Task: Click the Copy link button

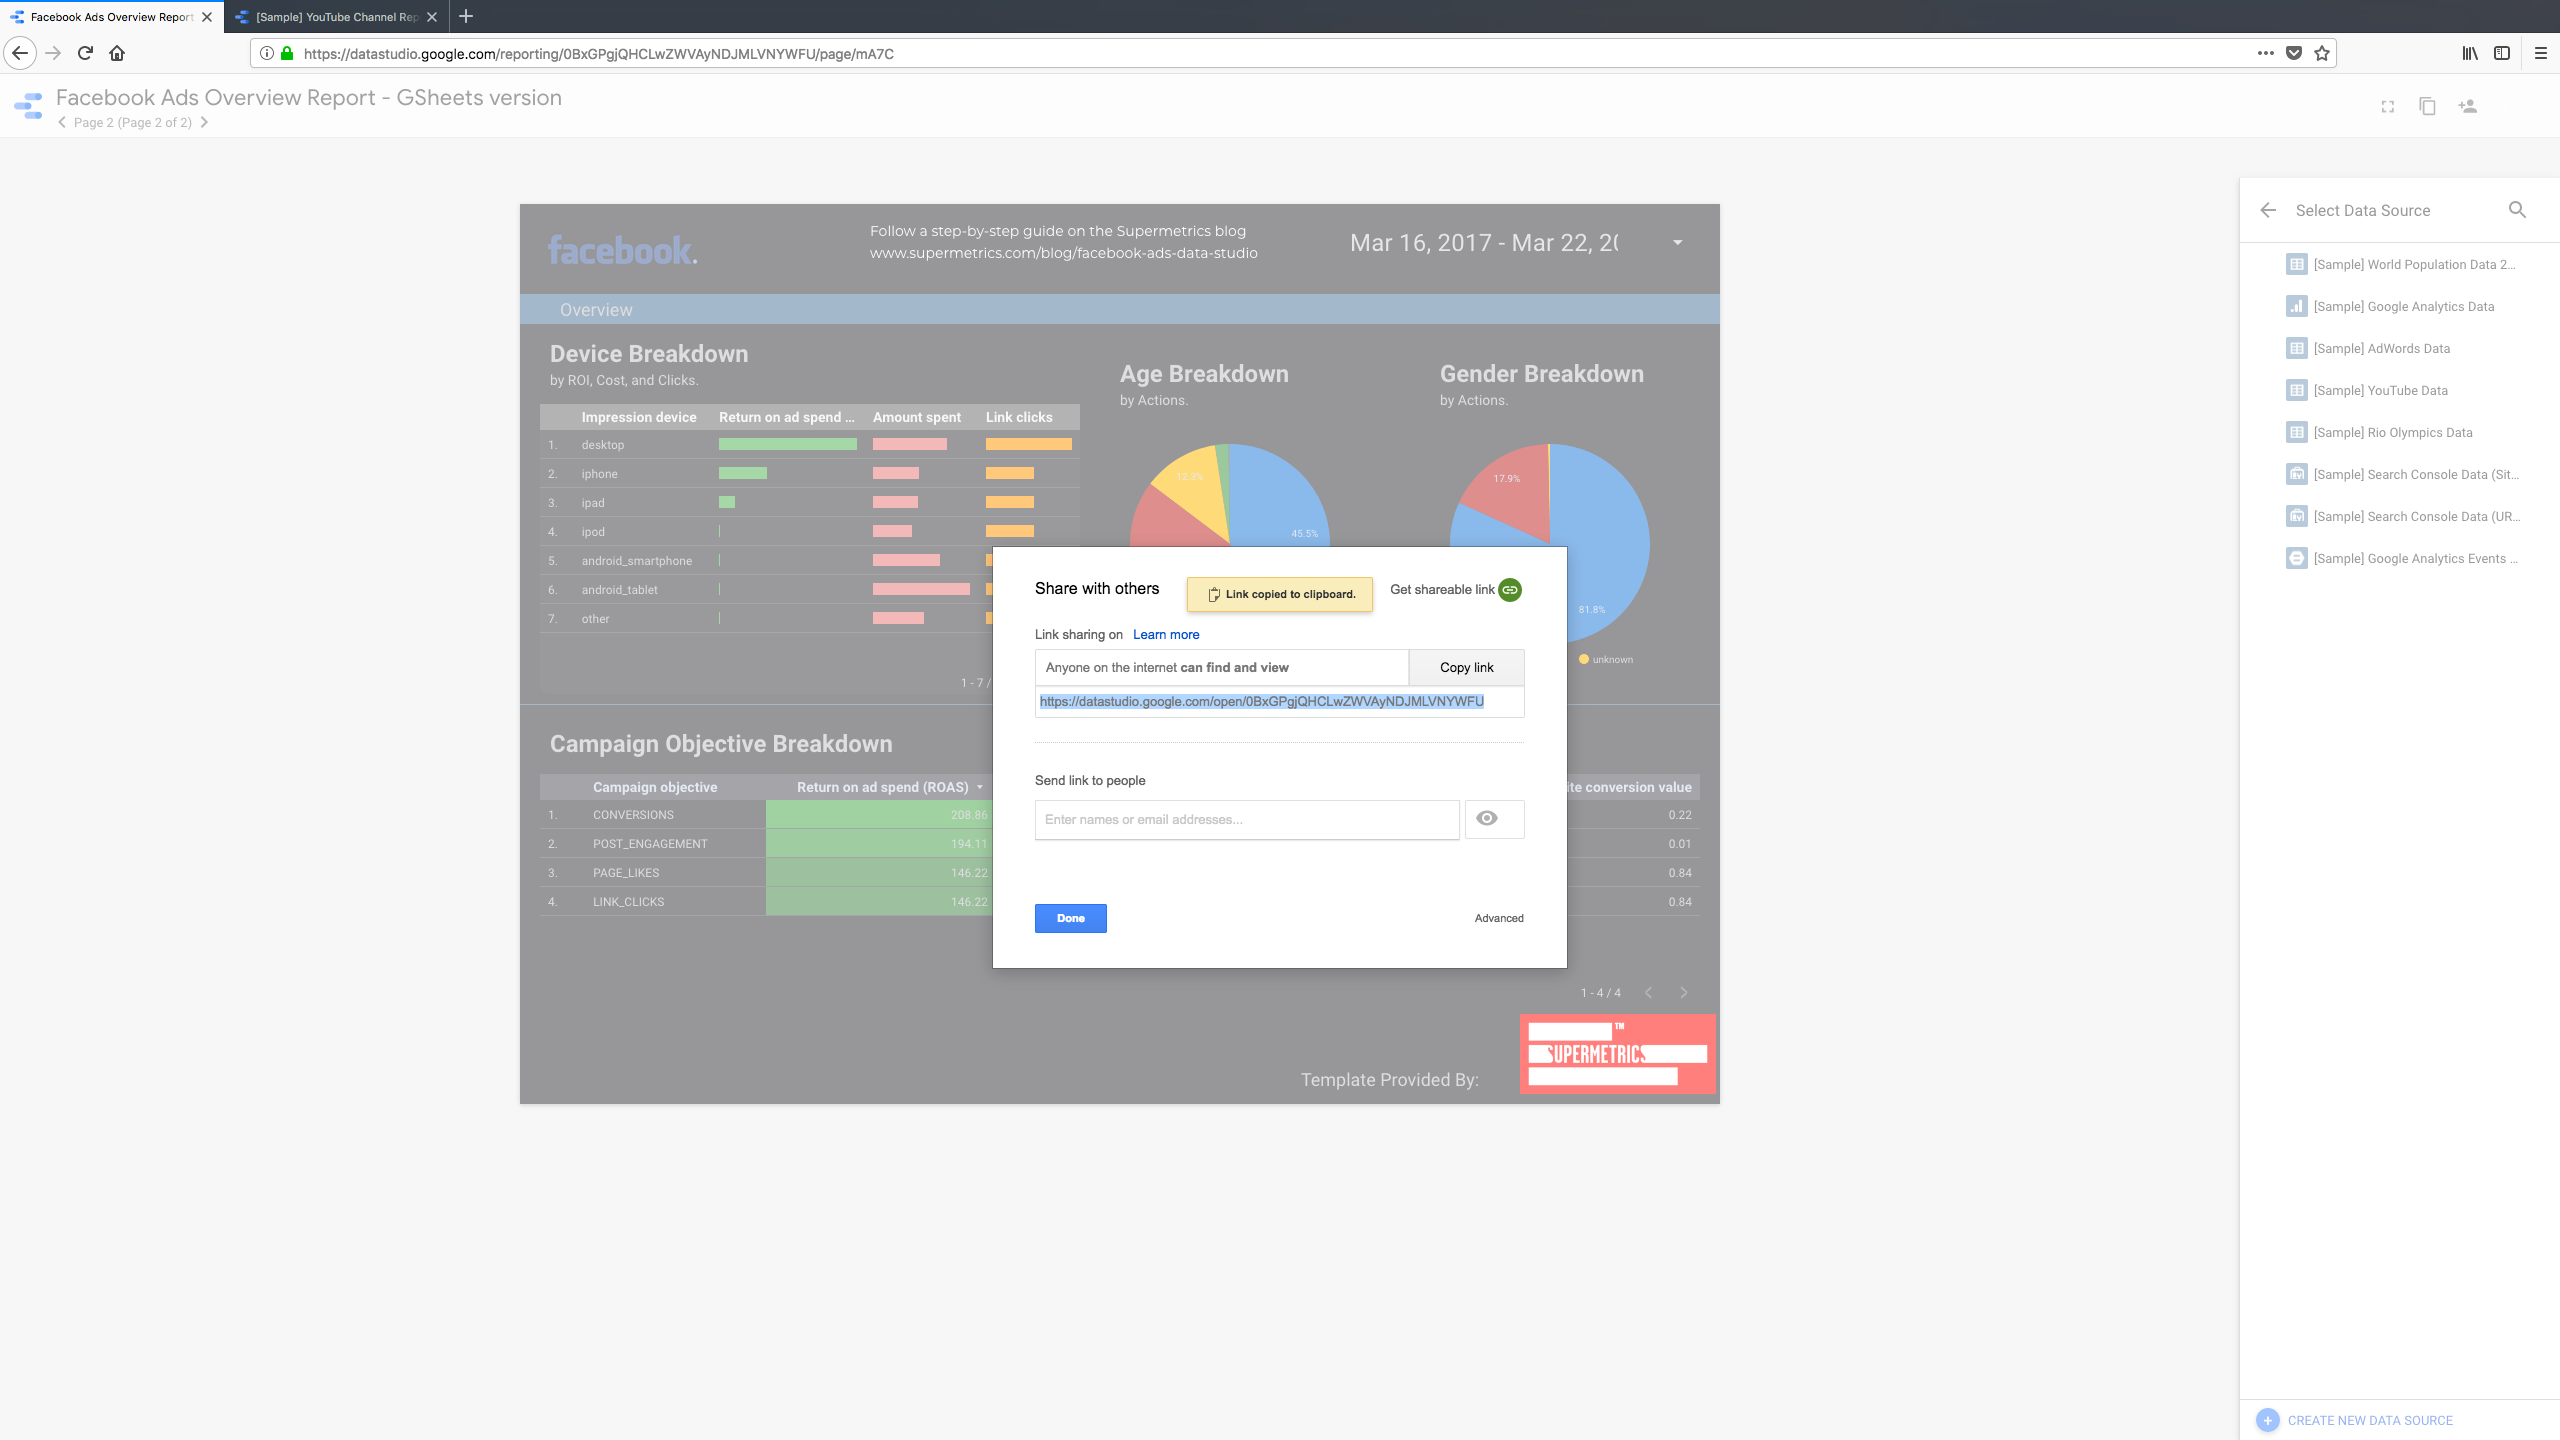Action: 1466,667
